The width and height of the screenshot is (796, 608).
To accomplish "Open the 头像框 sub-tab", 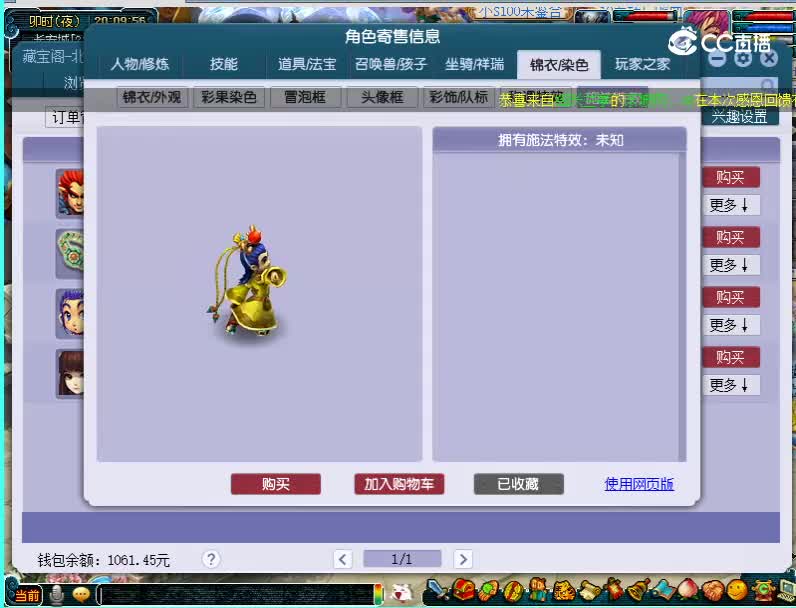I will (382, 97).
